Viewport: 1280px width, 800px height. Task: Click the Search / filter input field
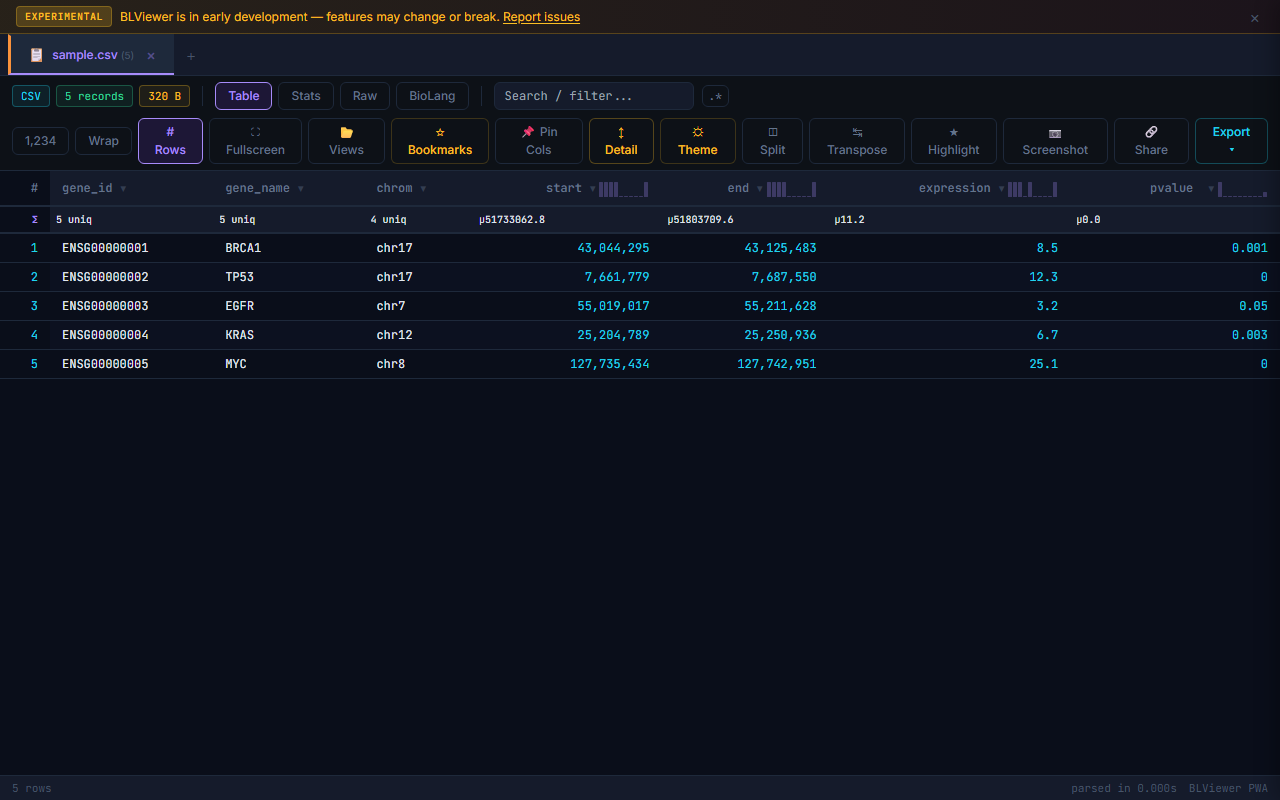pos(593,96)
